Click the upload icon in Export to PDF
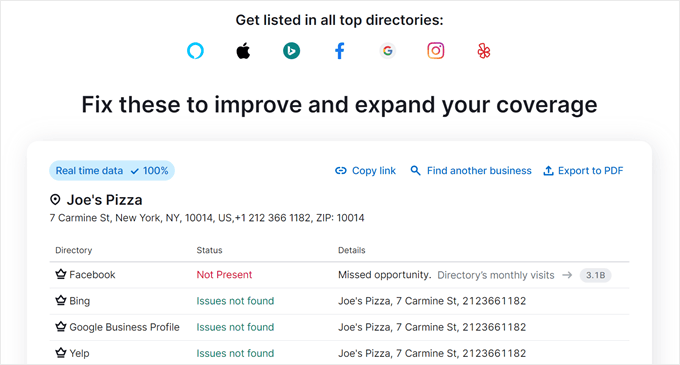Screen dimensions: 680x365 (549, 171)
